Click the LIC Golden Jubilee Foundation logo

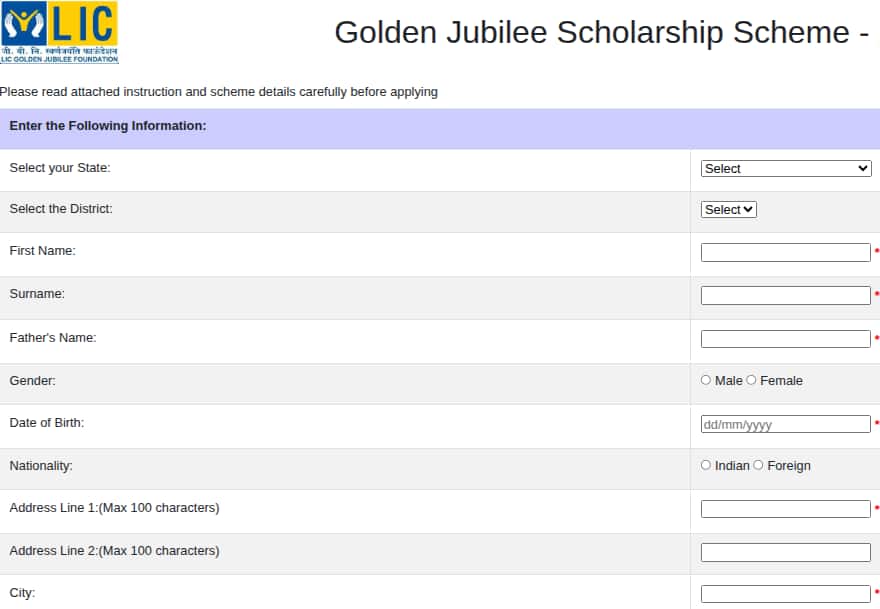coord(59,32)
